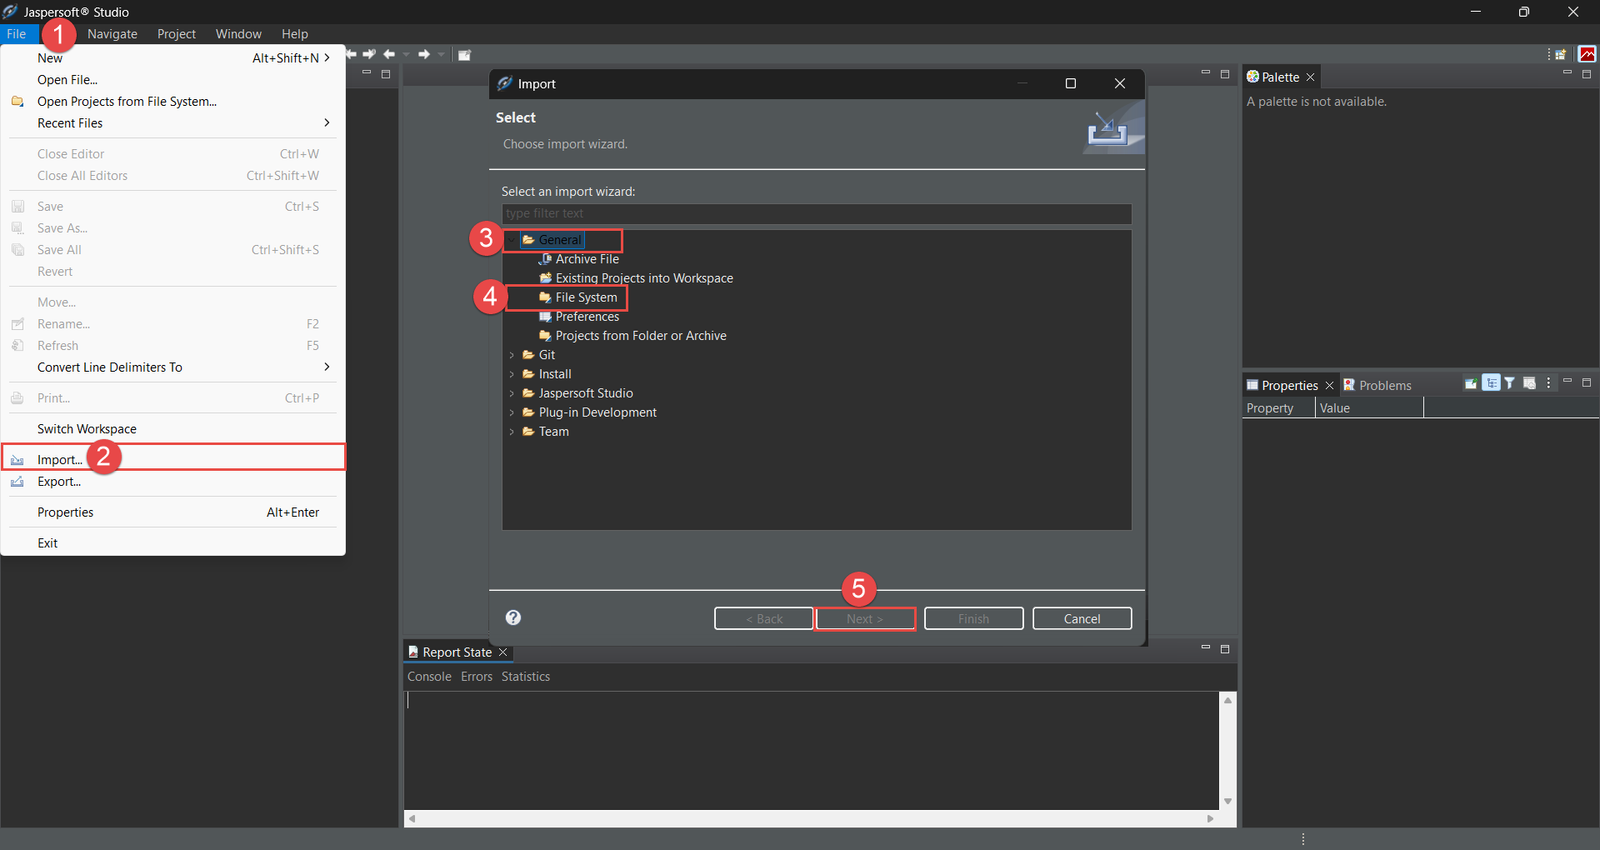
Task: Select File System import wizard
Action: click(586, 298)
